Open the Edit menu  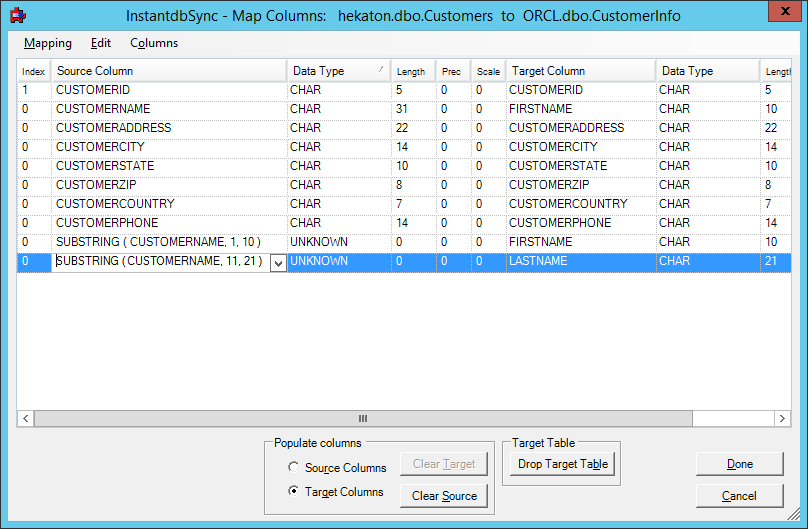(x=100, y=43)
